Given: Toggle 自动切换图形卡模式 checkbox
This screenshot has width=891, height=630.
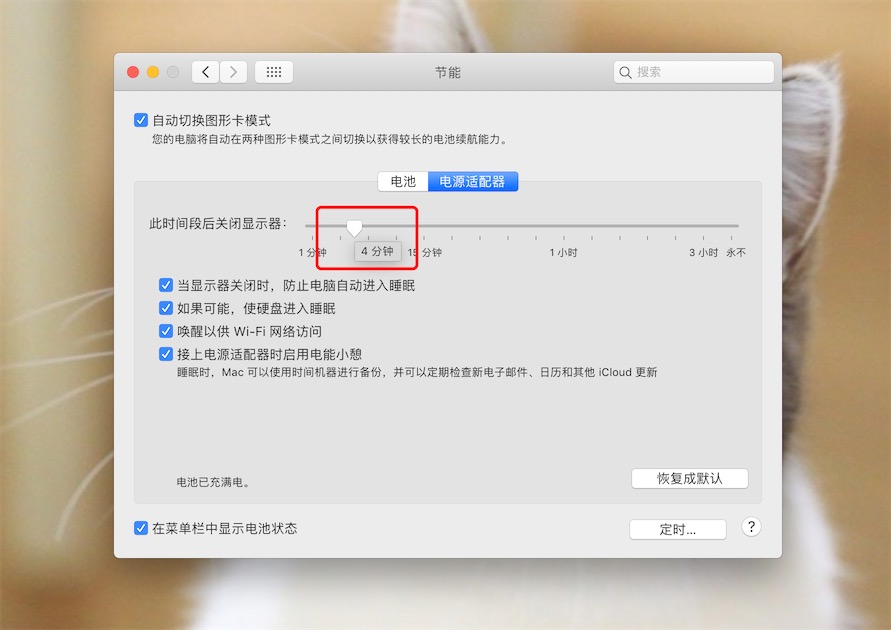Looking at the screenshot, I should [141, 120].
